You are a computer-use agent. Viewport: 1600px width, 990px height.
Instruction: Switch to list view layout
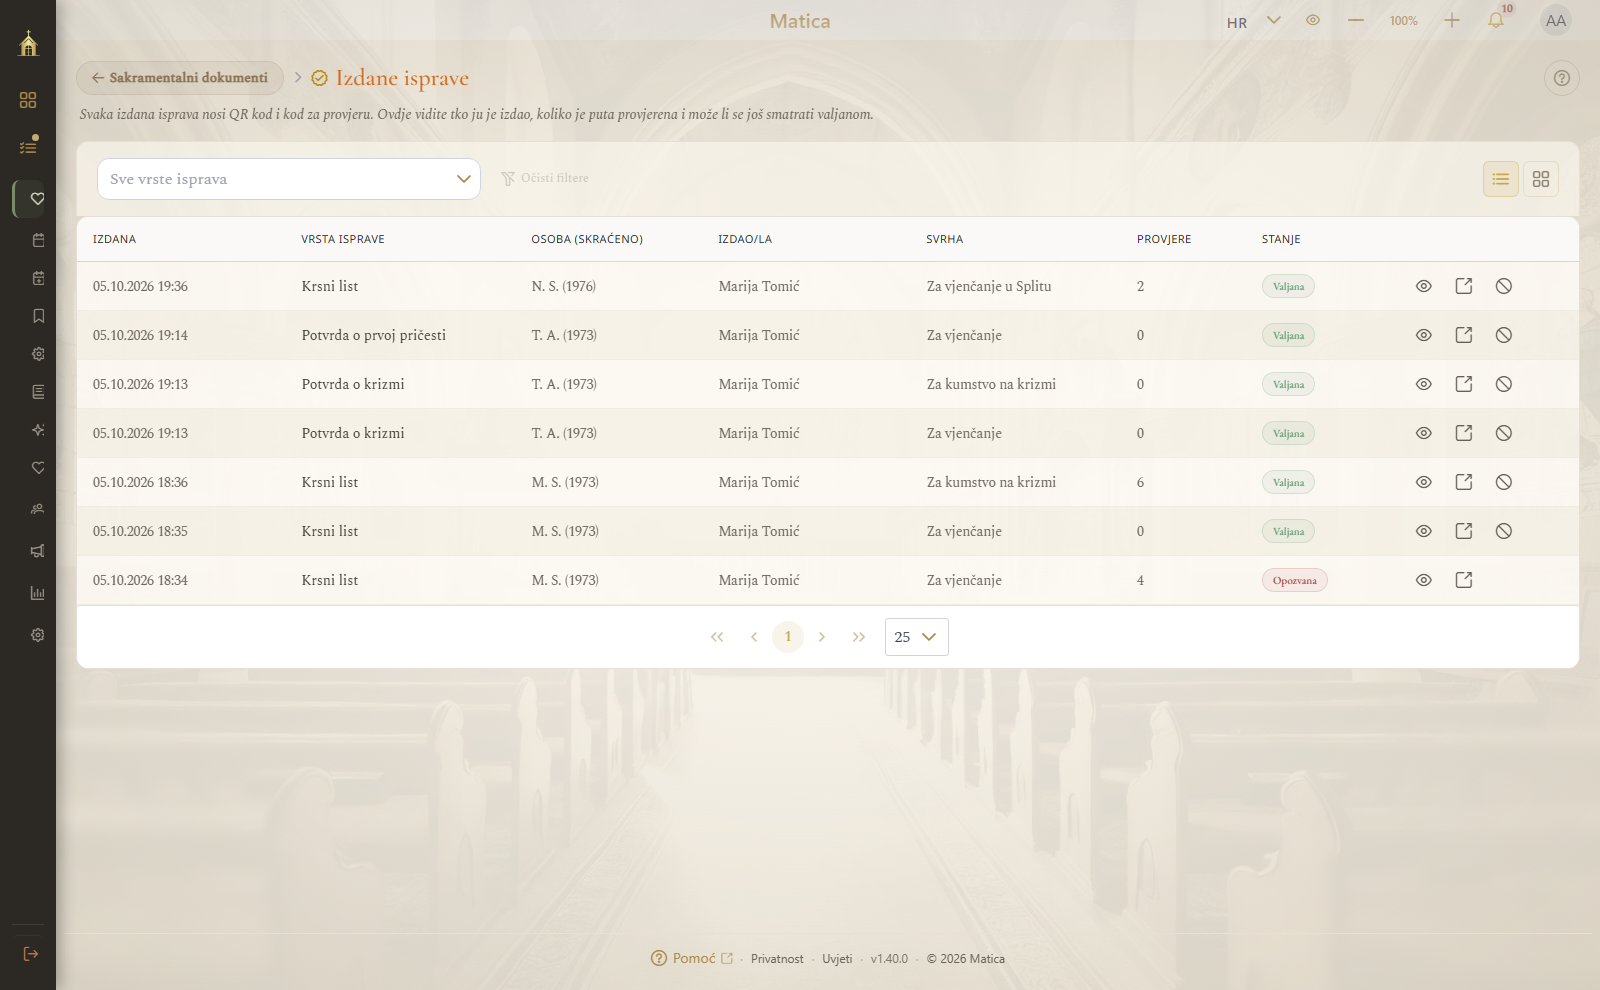(x=1501, y=179)
